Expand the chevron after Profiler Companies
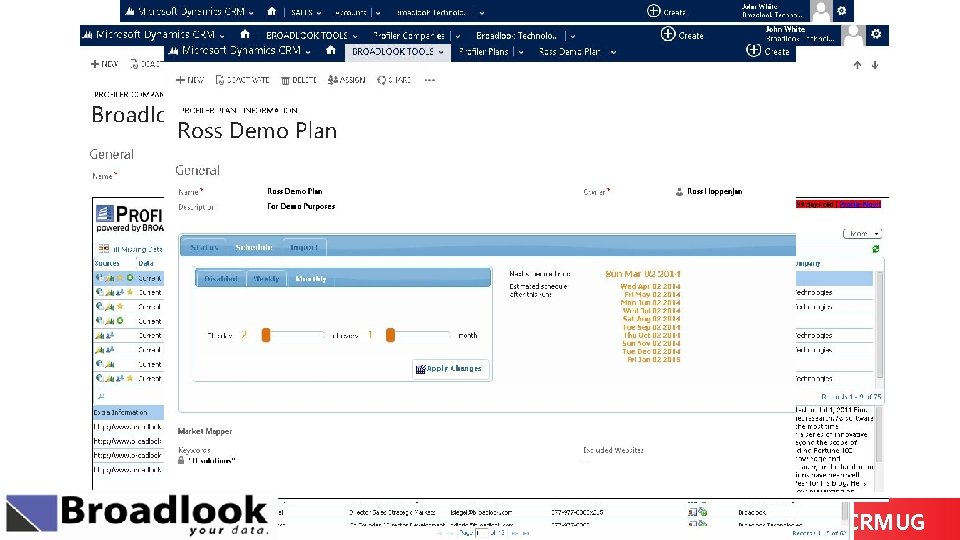 coord(458,36)
